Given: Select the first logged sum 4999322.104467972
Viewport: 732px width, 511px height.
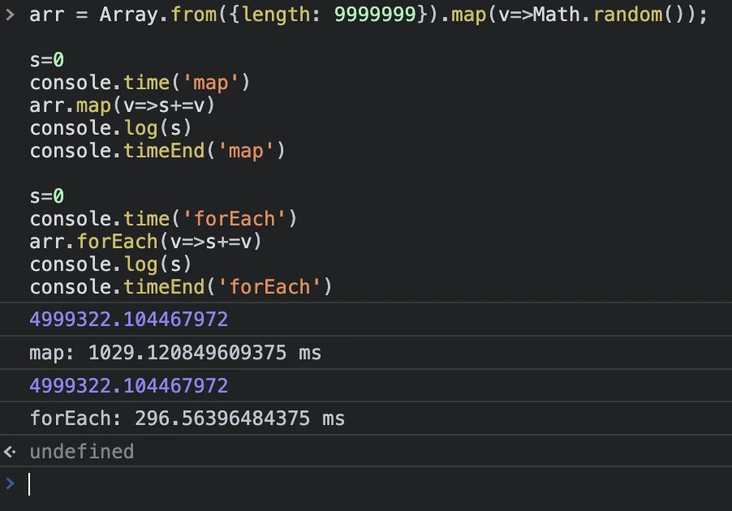Looking at the screenshot, I should click(x=129, y=320).
